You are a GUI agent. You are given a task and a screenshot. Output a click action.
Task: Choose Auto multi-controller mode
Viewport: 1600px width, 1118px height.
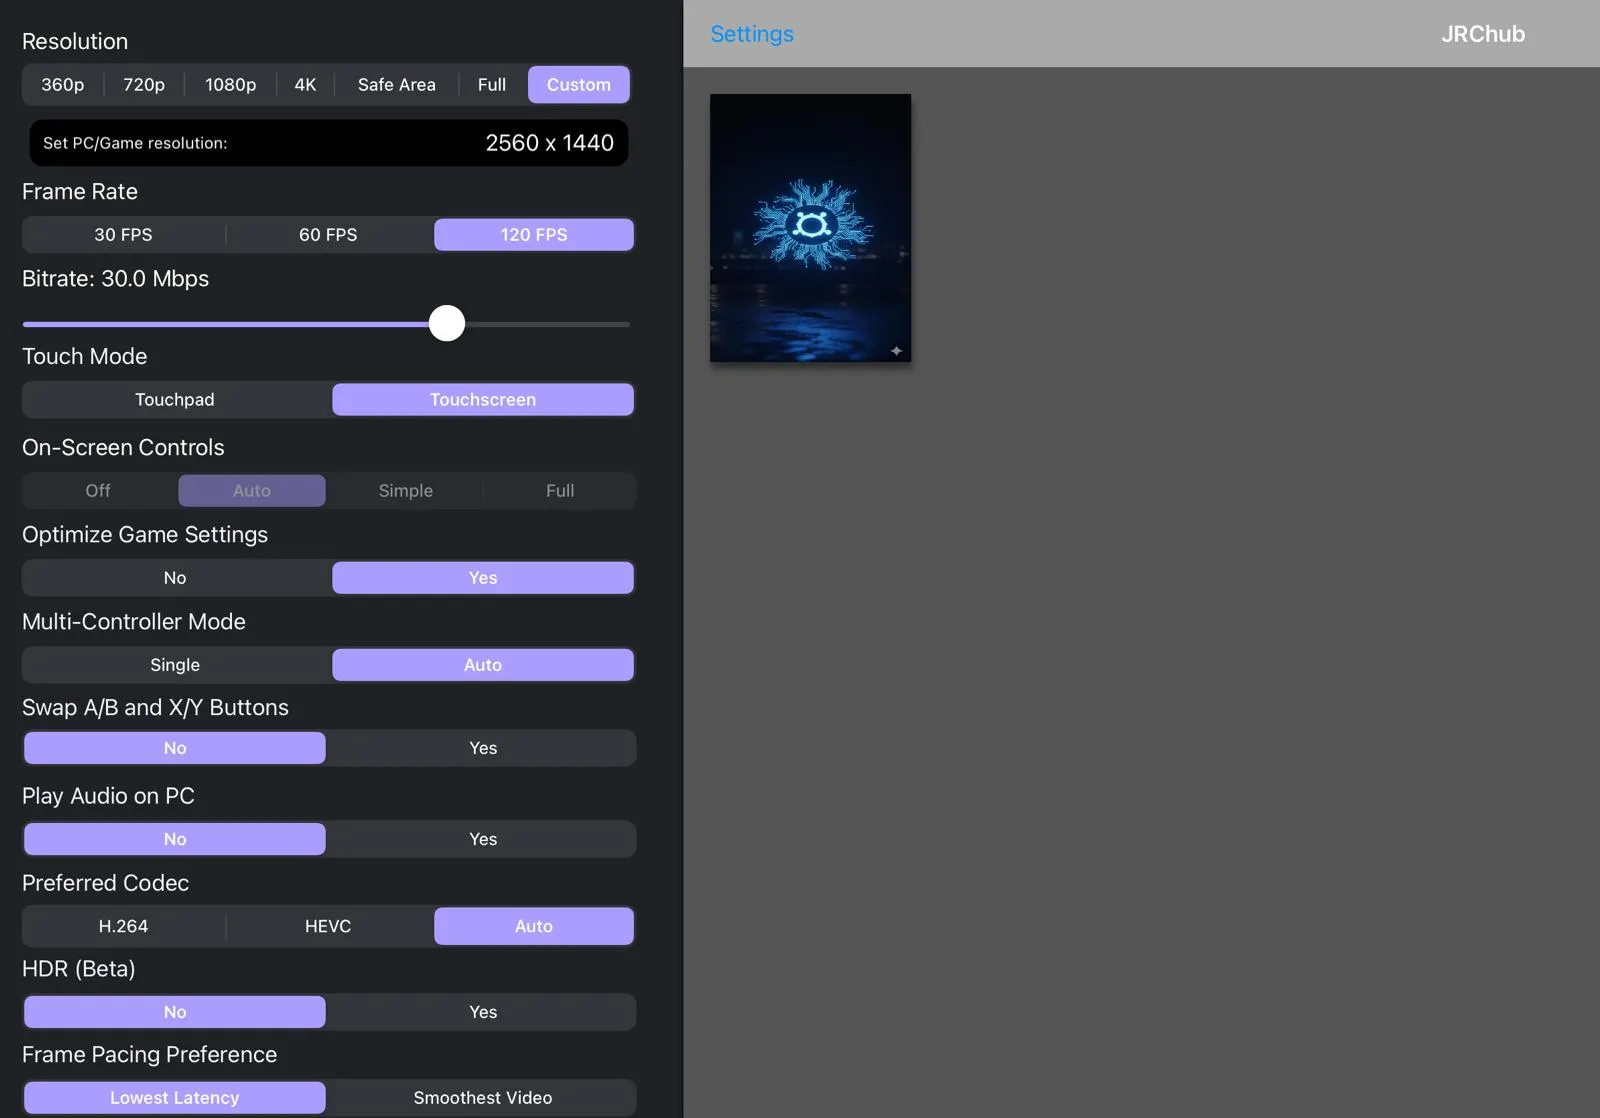point(483,665)
